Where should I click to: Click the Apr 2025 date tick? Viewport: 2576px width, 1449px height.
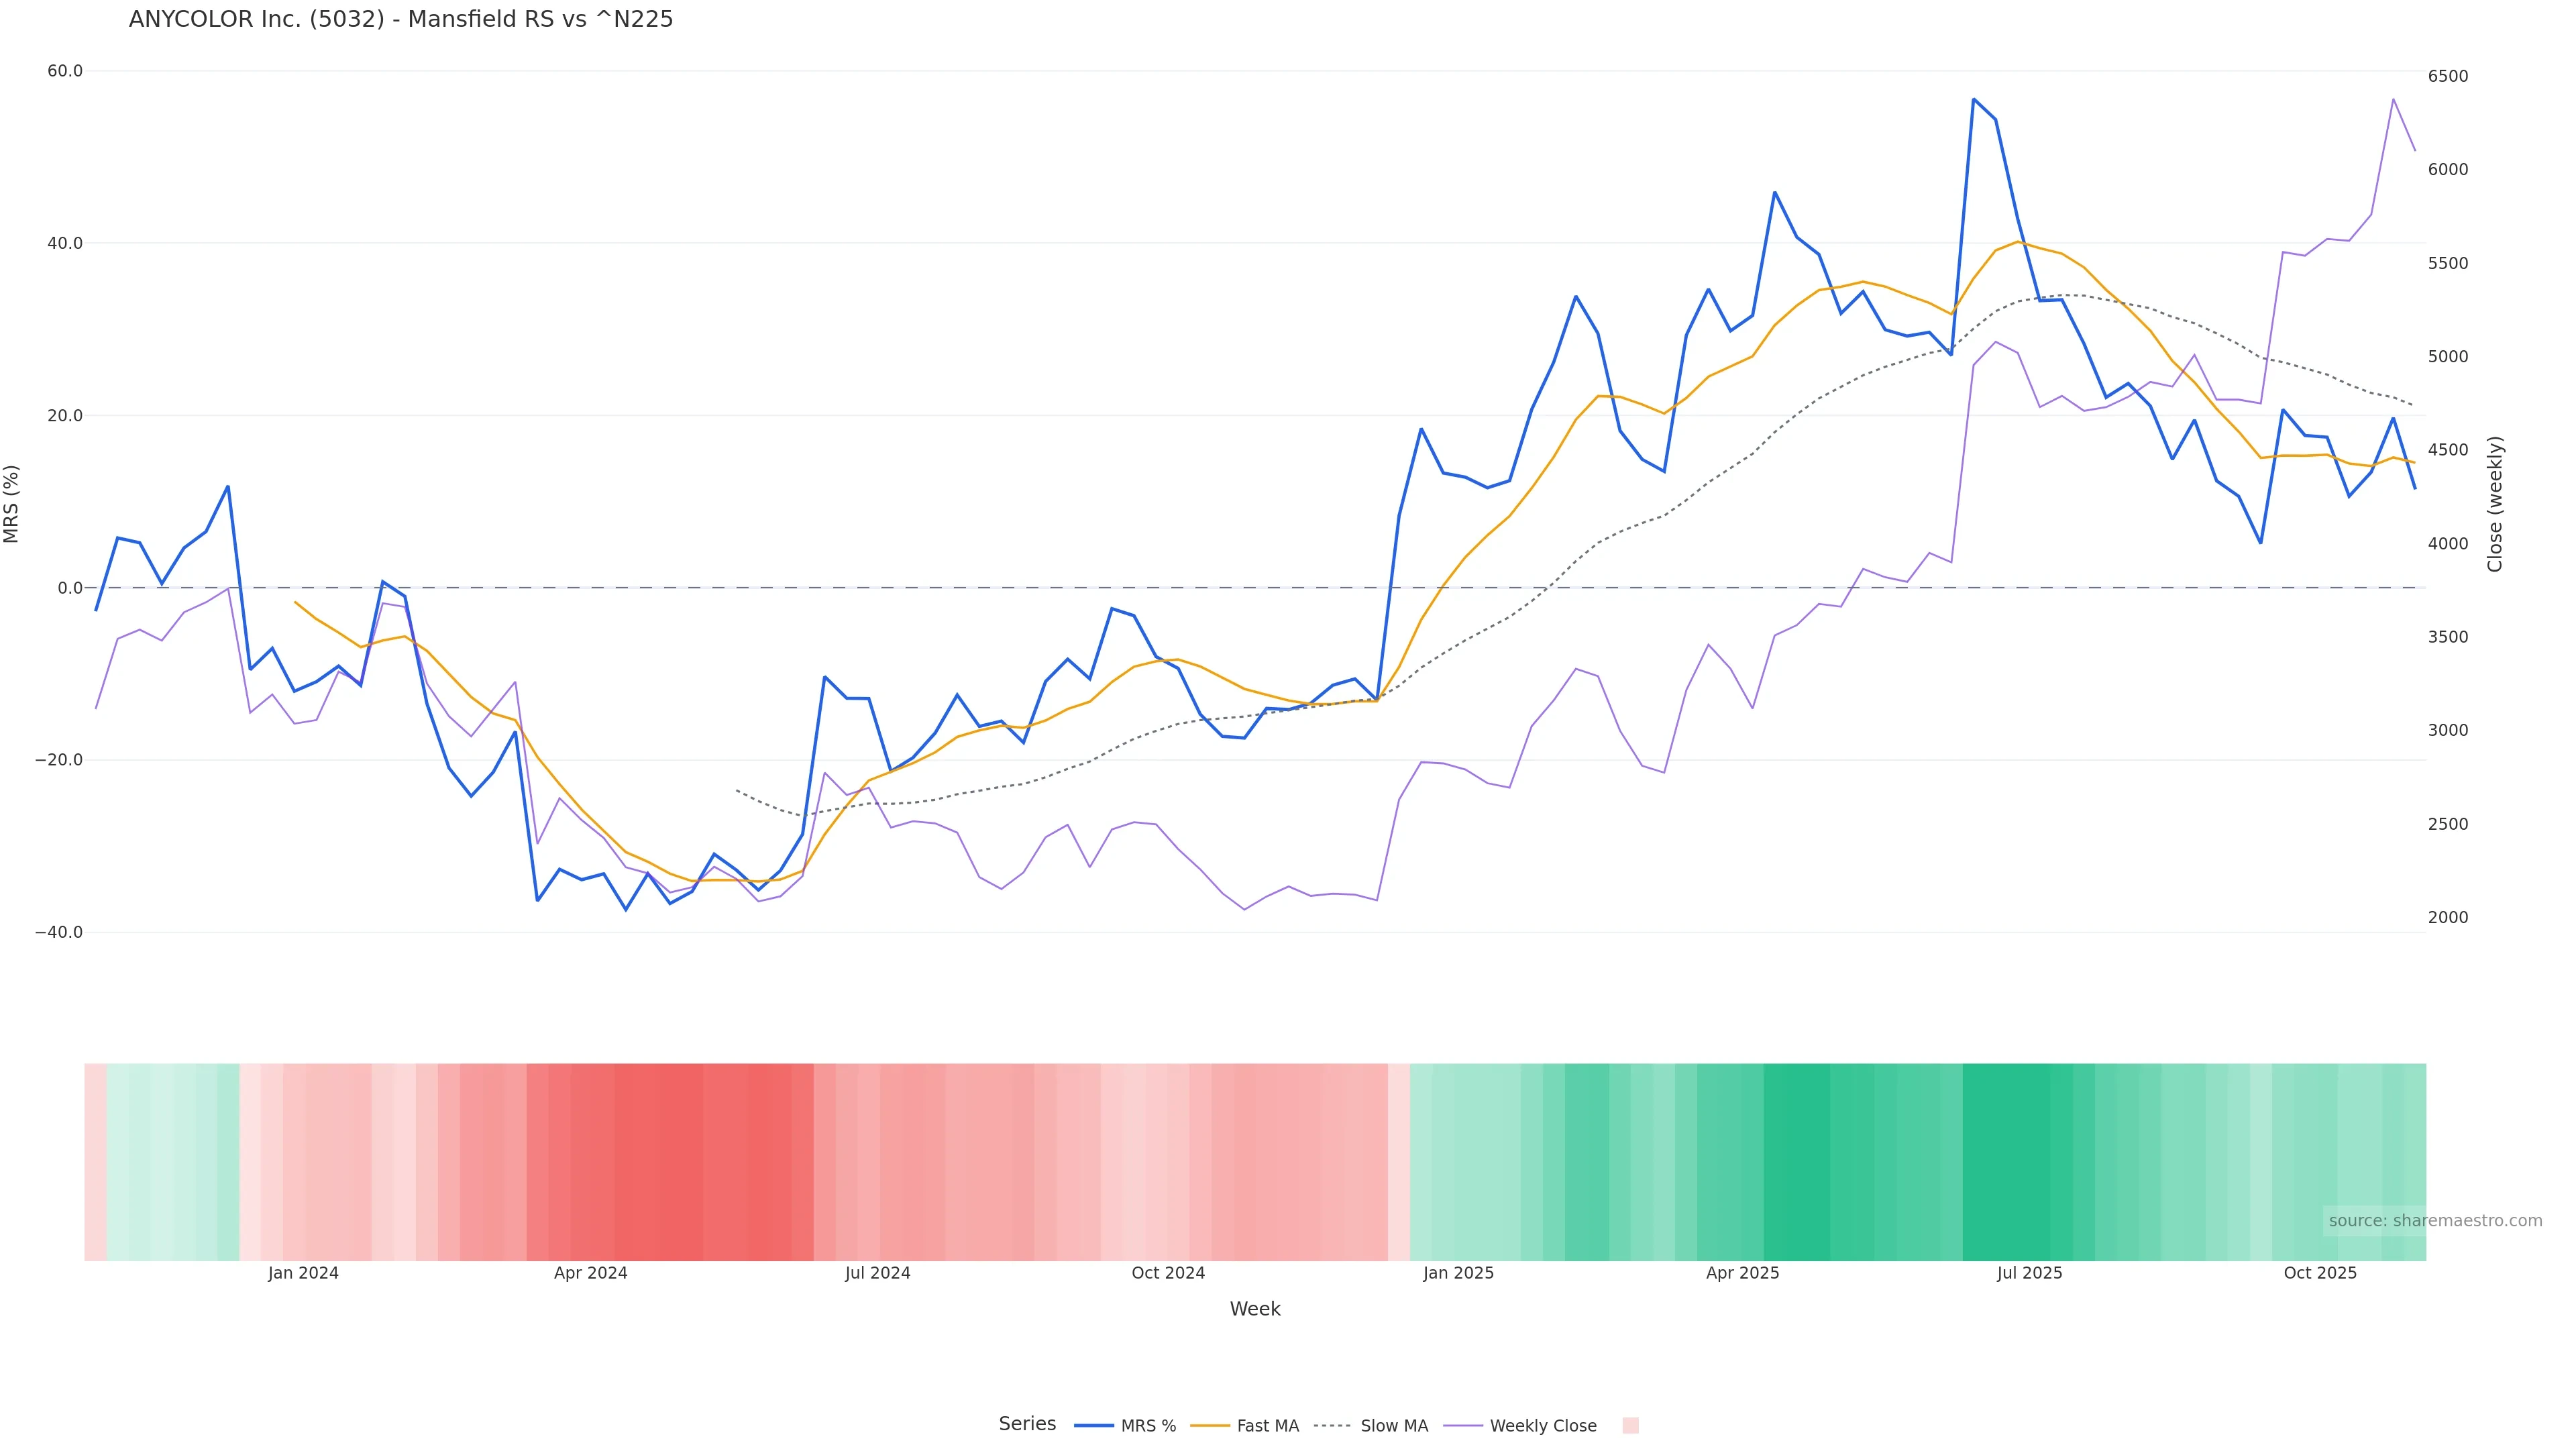(1742, 1273)
